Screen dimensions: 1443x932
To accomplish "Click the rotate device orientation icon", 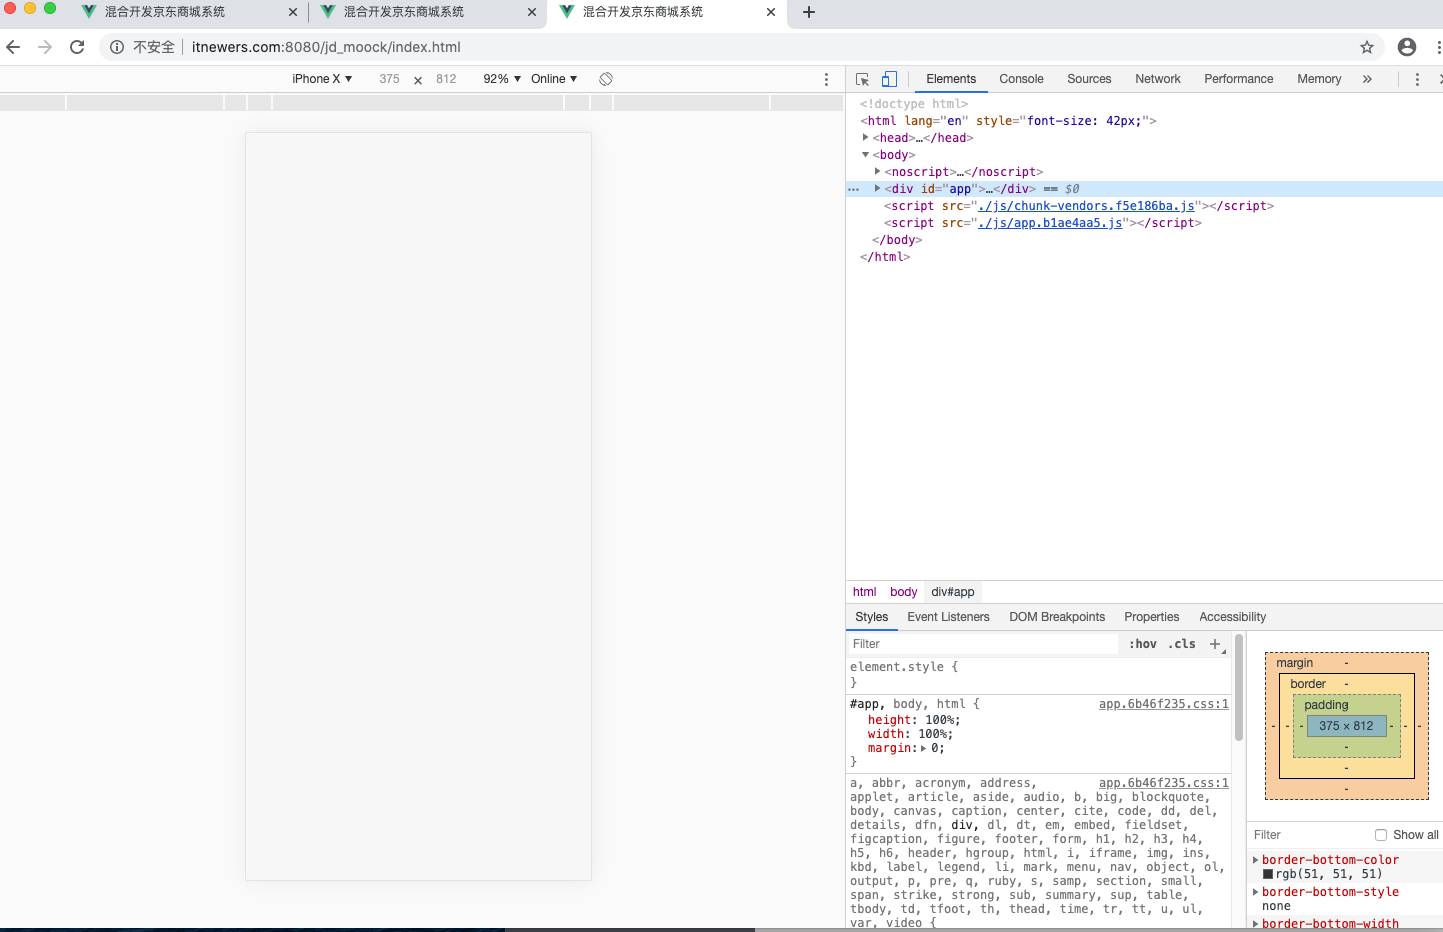I will [606, 79].
